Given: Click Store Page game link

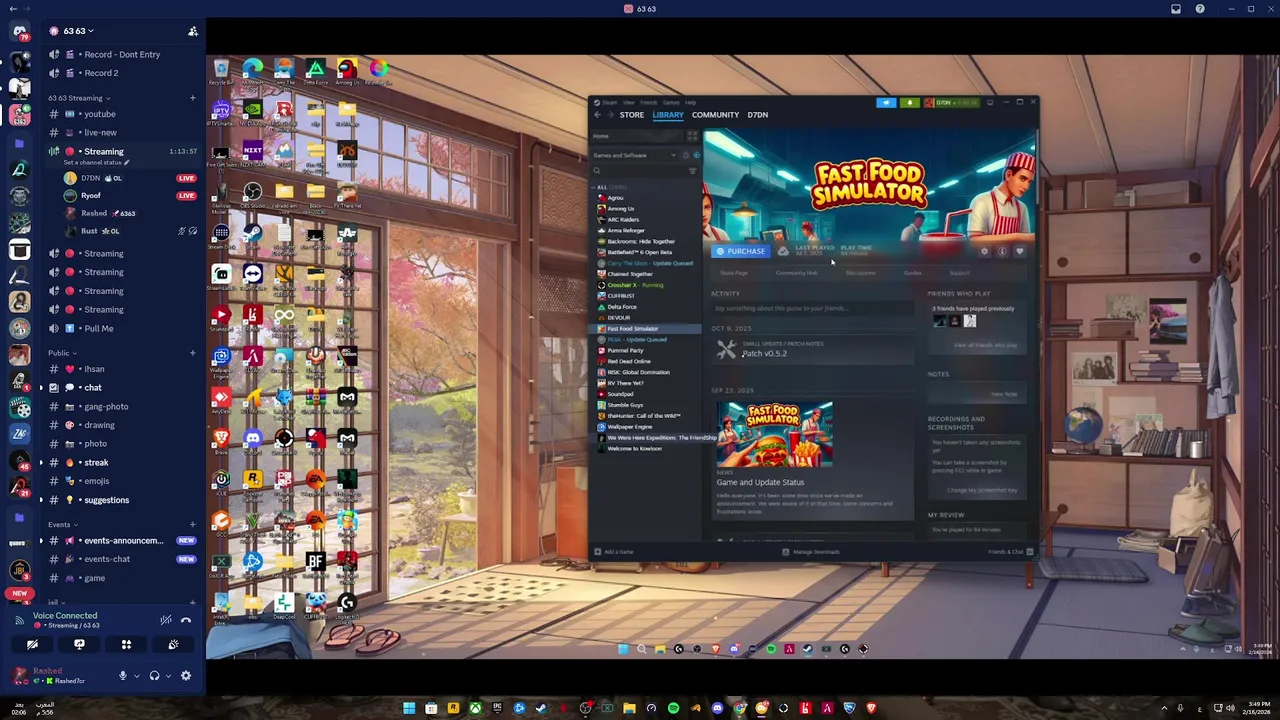Looking at the screenshot, I should [x=733, y=273].
